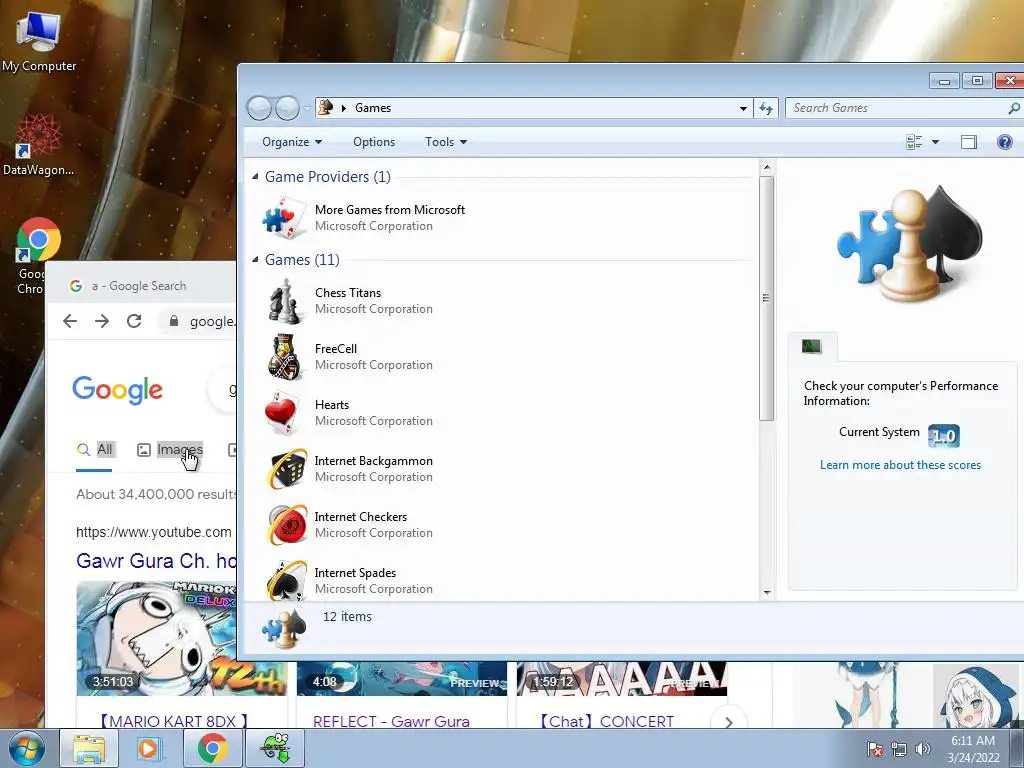
Task: Switch to Chrome in the taskbar
Action: [212, 748]
